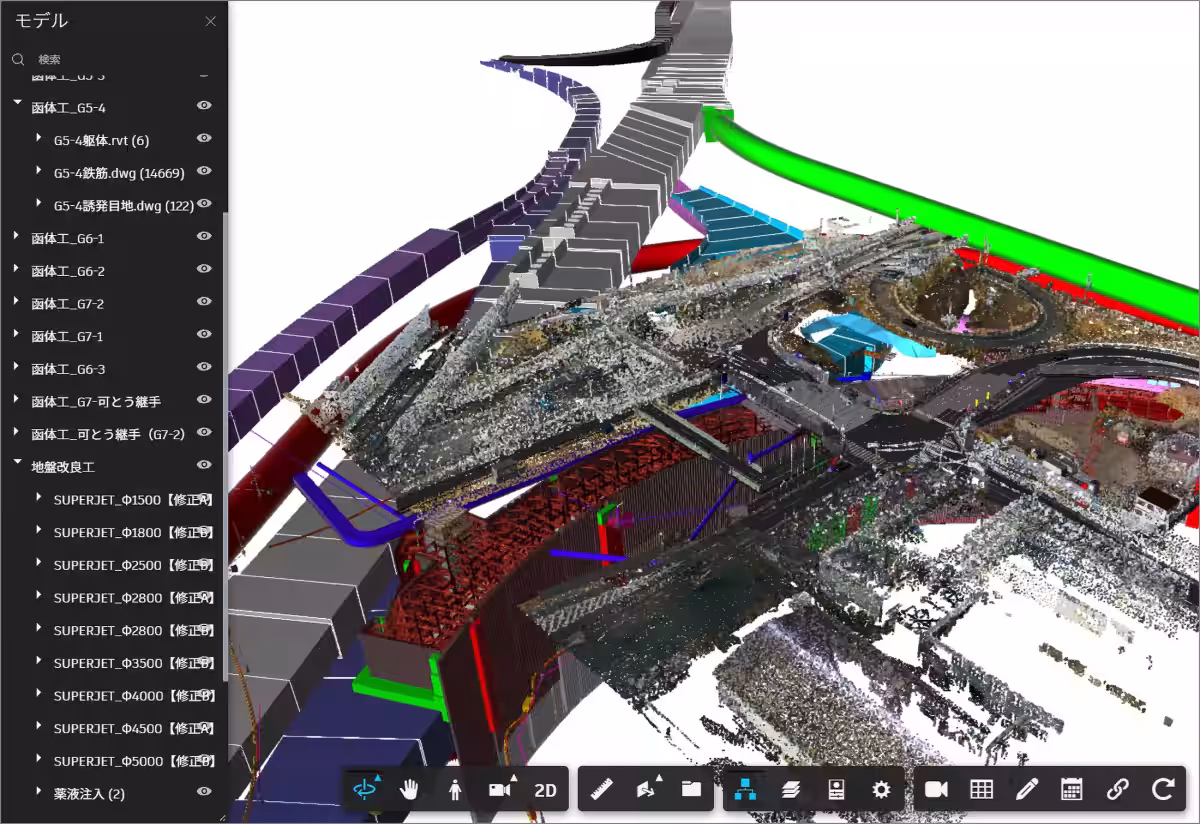Switch to First Person walk mode
Viewport: 1200px width, 824px height.
click(x=455, y=789)
